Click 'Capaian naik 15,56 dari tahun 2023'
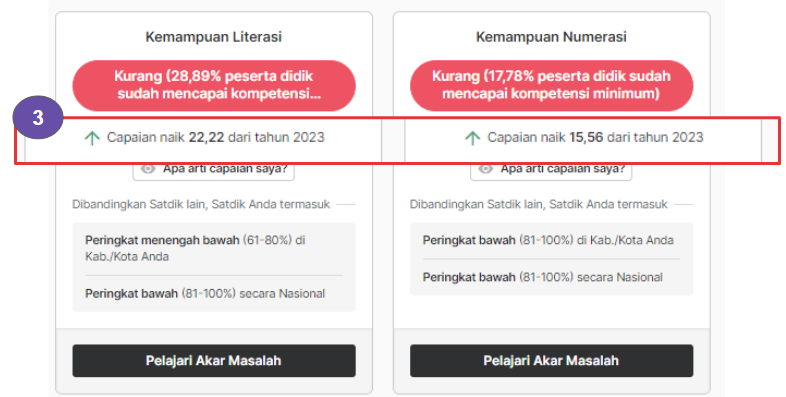Viewport: 786px width, 397px height. 596,137
